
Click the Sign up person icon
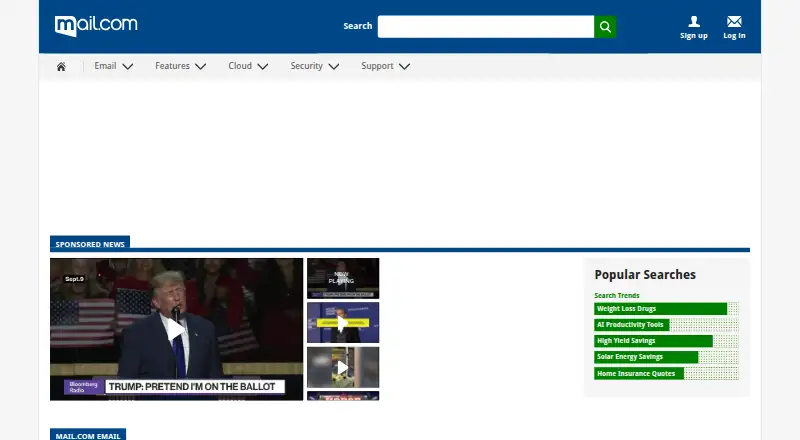pos(694,21)
